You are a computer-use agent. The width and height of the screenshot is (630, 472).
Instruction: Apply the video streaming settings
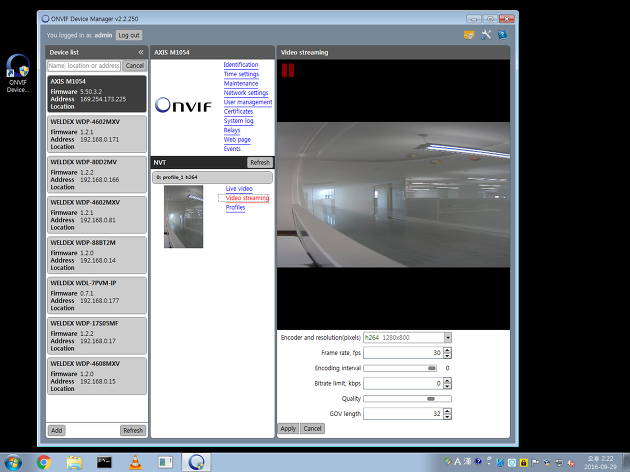288,429
